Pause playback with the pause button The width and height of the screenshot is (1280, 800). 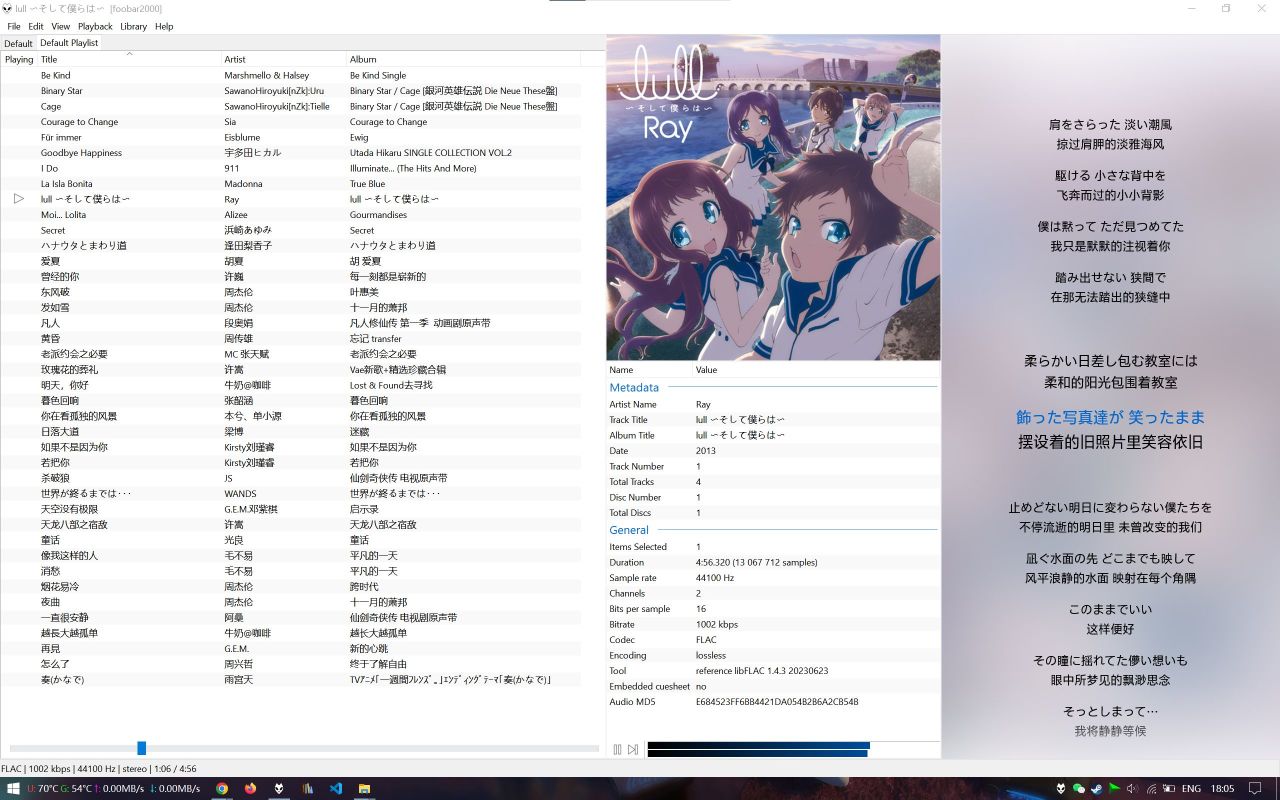click(617, 749)
